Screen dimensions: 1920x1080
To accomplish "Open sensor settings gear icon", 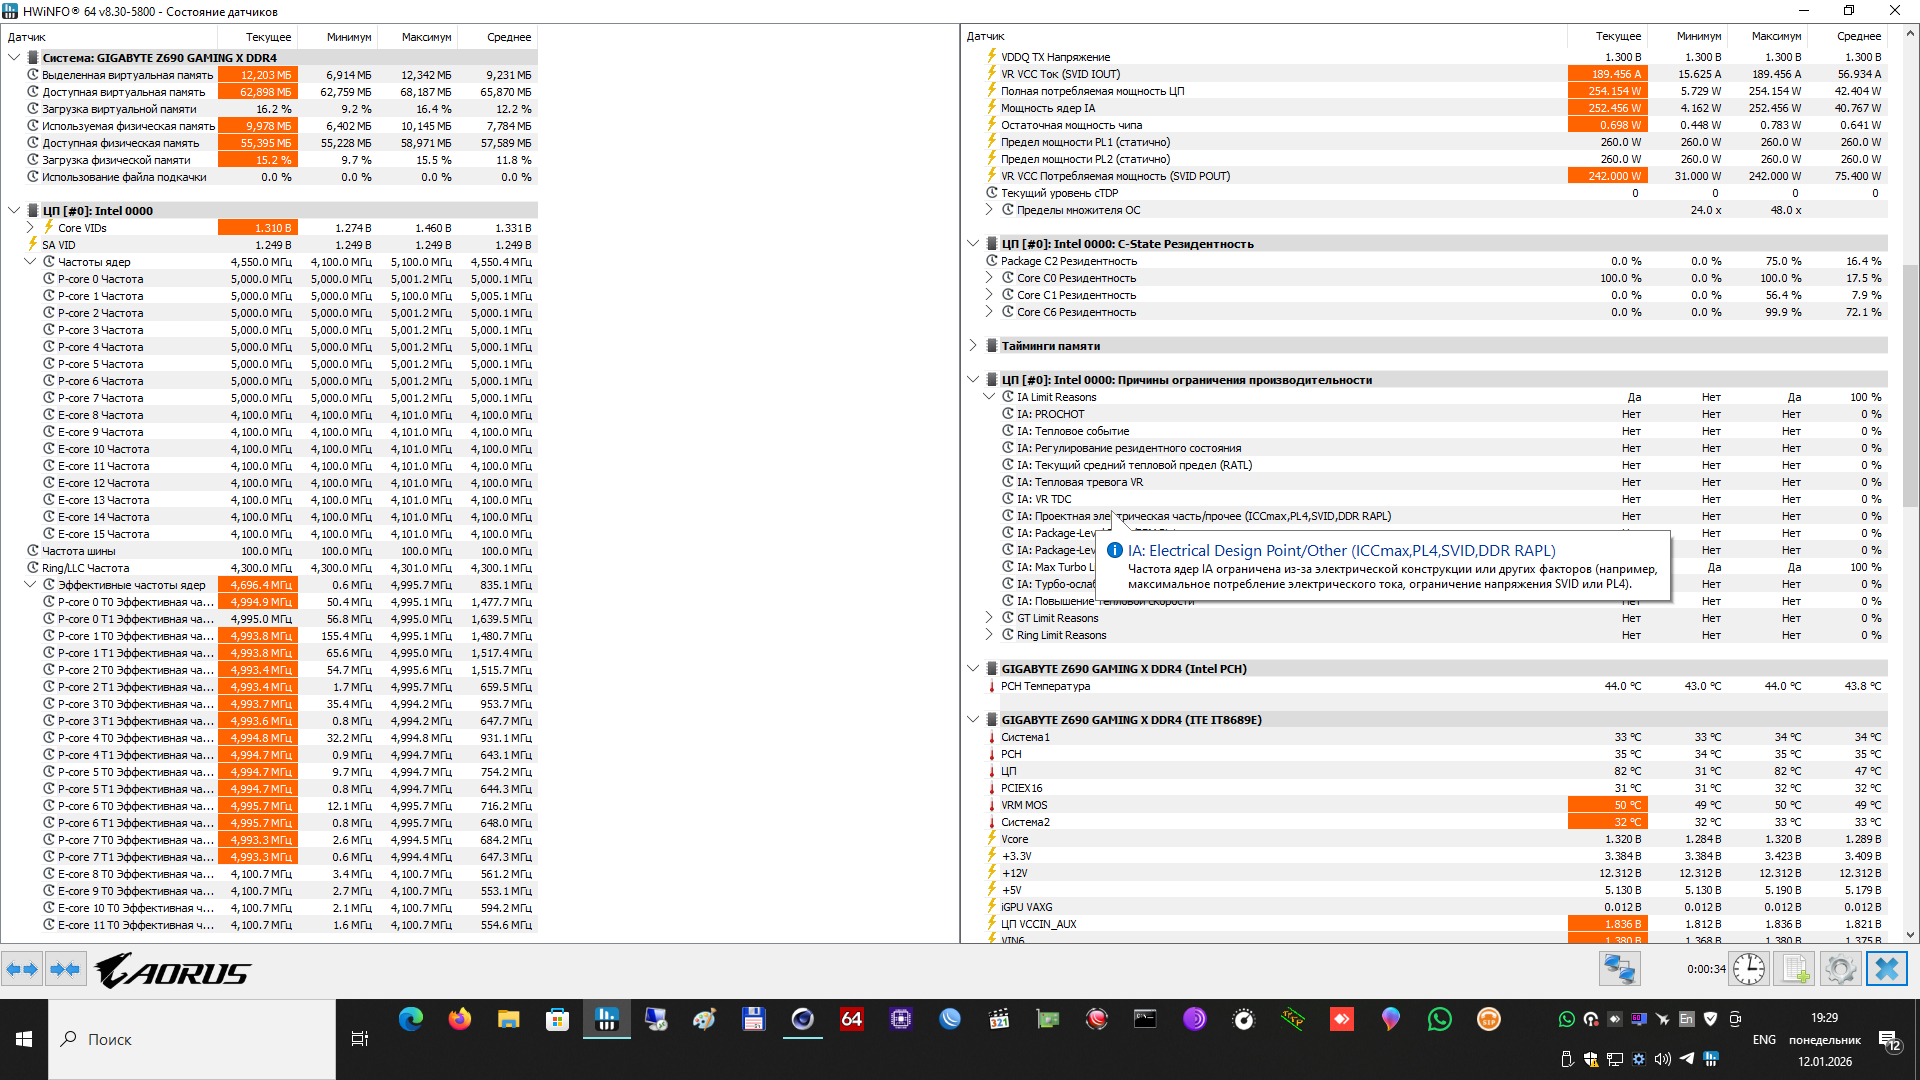I will click(x=1840, y=969).
